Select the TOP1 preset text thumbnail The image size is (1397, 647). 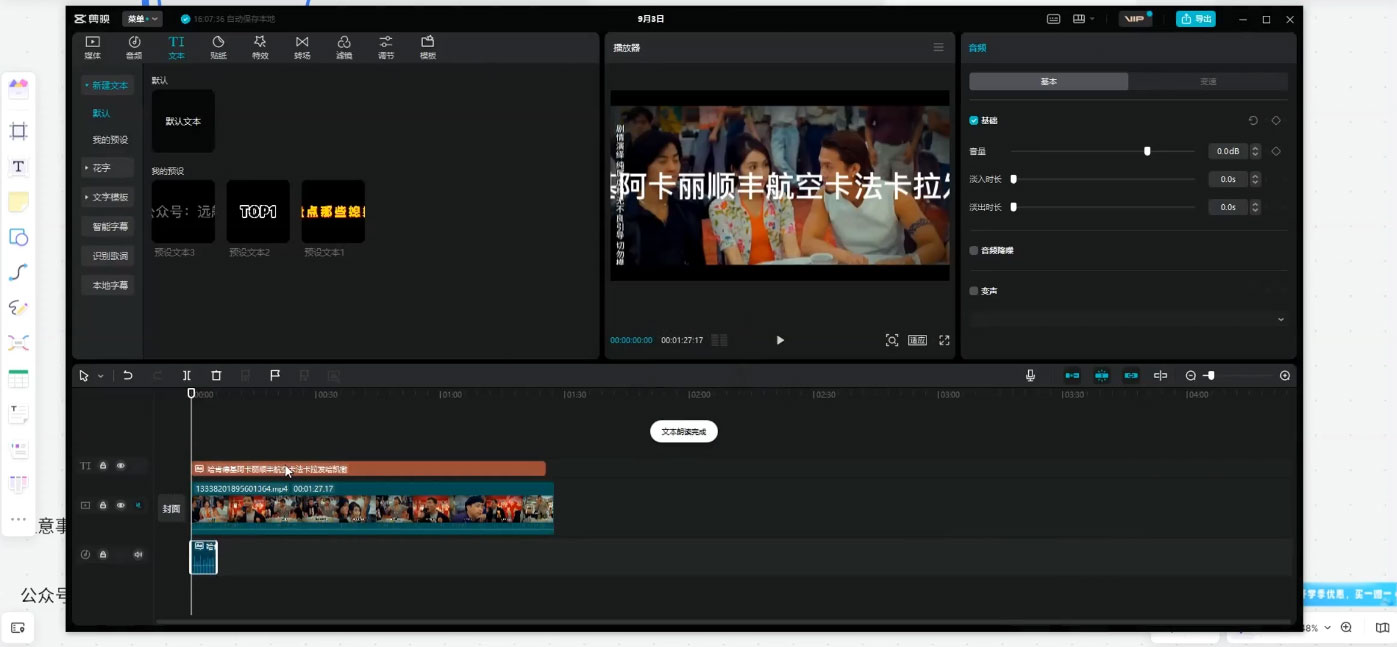pos(258,212)
